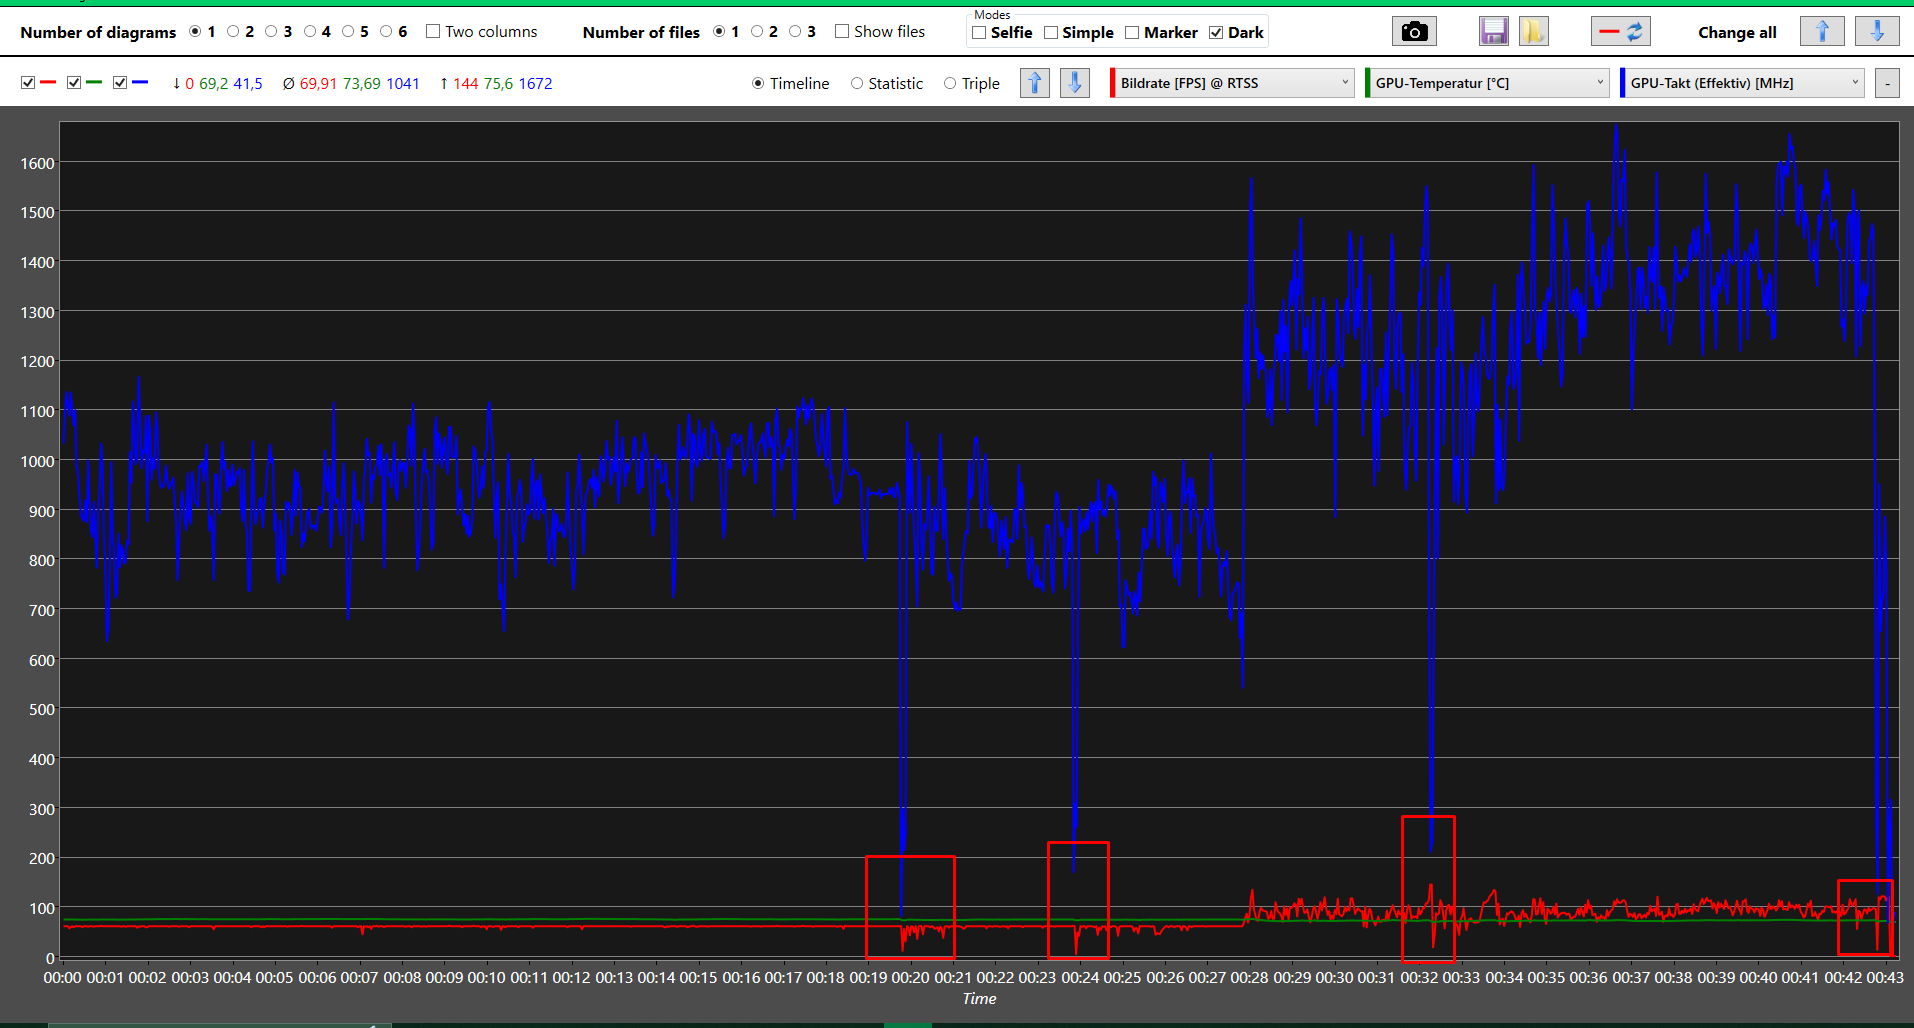Click the up arrow beside Triple option

[x=1035, y=83]
